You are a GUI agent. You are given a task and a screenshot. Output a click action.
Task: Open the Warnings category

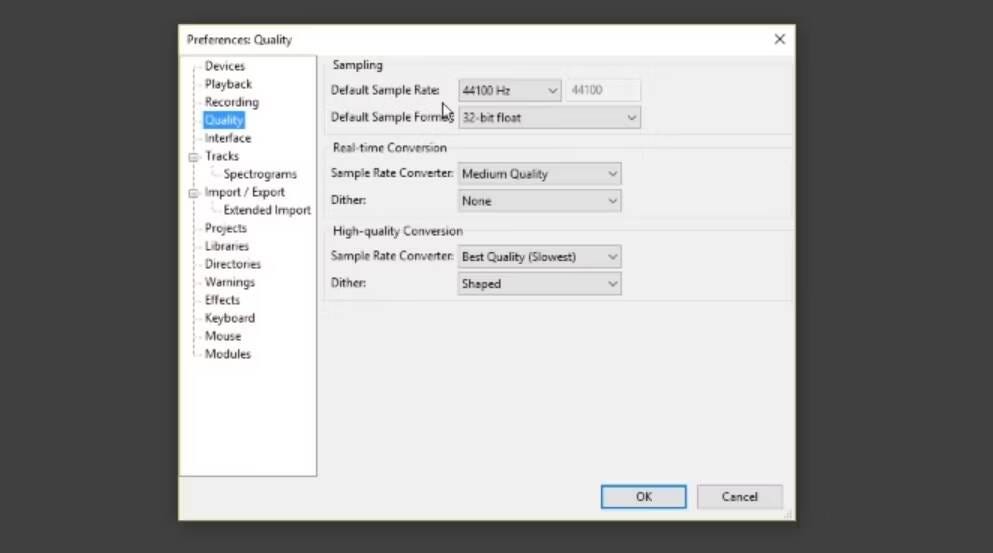point(229,283)
